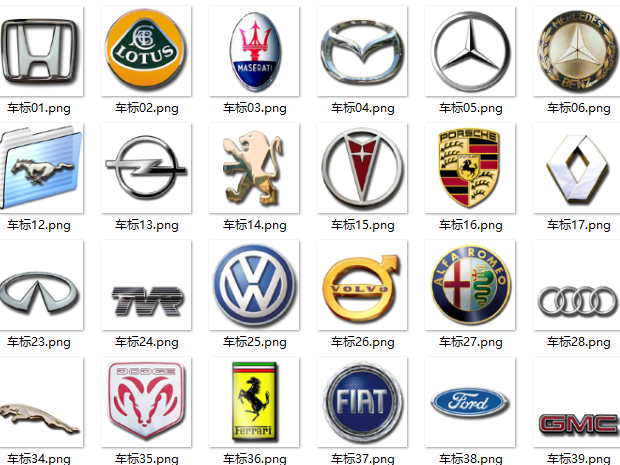Open the Ford oval logo thumbnail

[x=470, y=402]
